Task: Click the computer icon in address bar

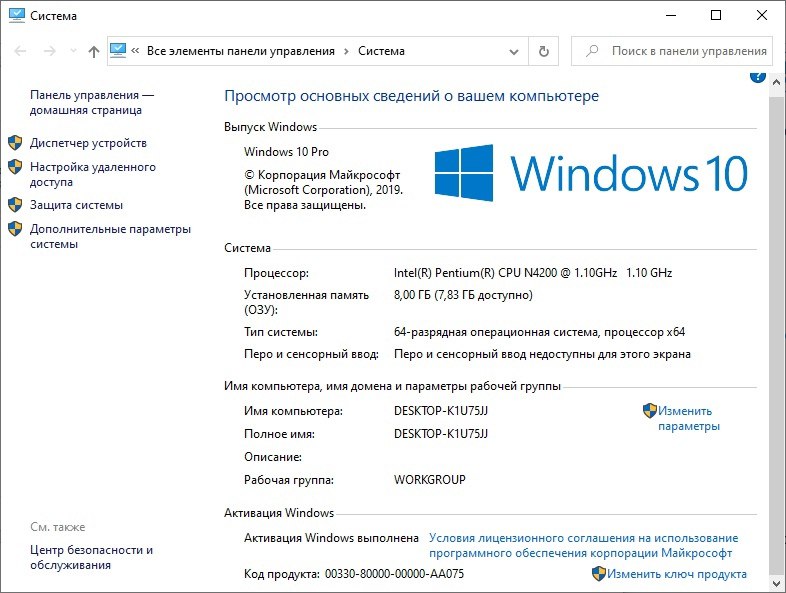Action: 118,51
